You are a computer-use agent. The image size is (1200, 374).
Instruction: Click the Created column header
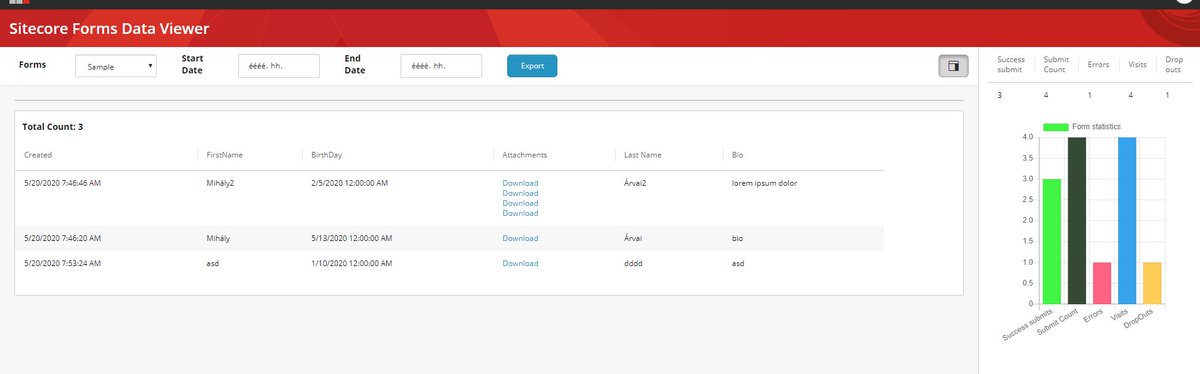point(38,155)
